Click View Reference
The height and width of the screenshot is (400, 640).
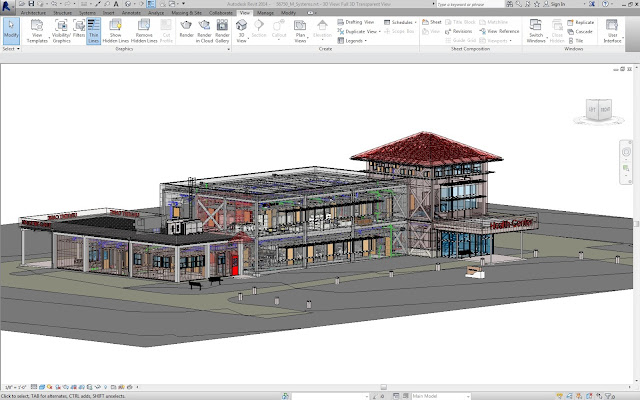[x=499, y=31]
